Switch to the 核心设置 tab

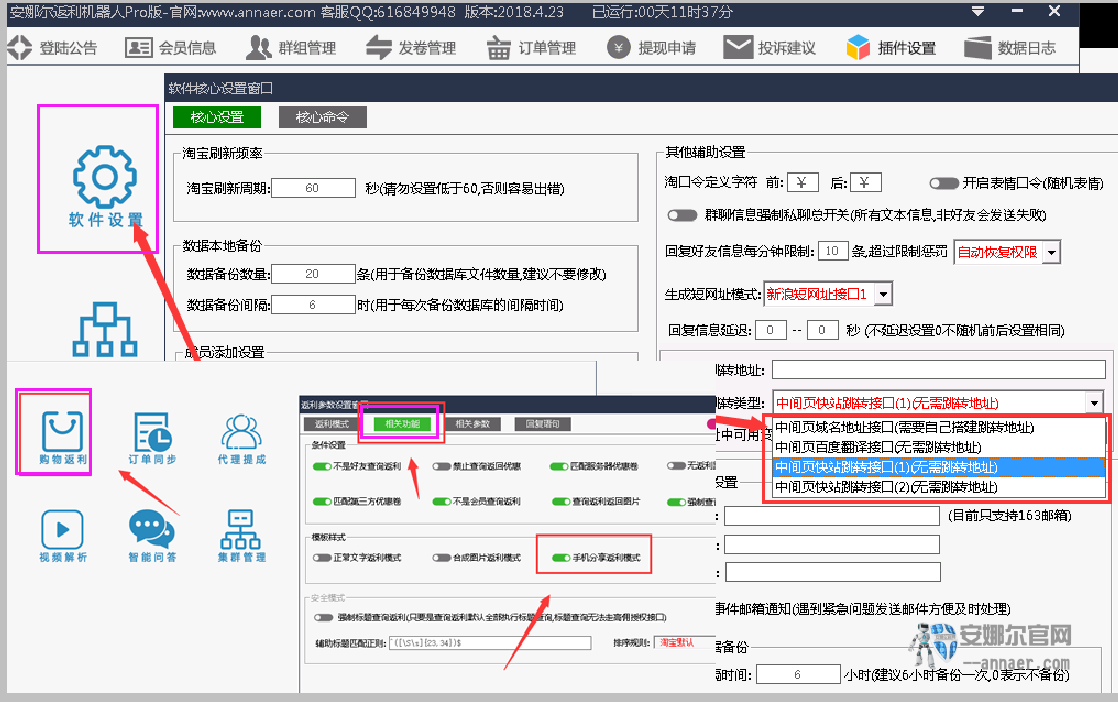tap(217, 117)
